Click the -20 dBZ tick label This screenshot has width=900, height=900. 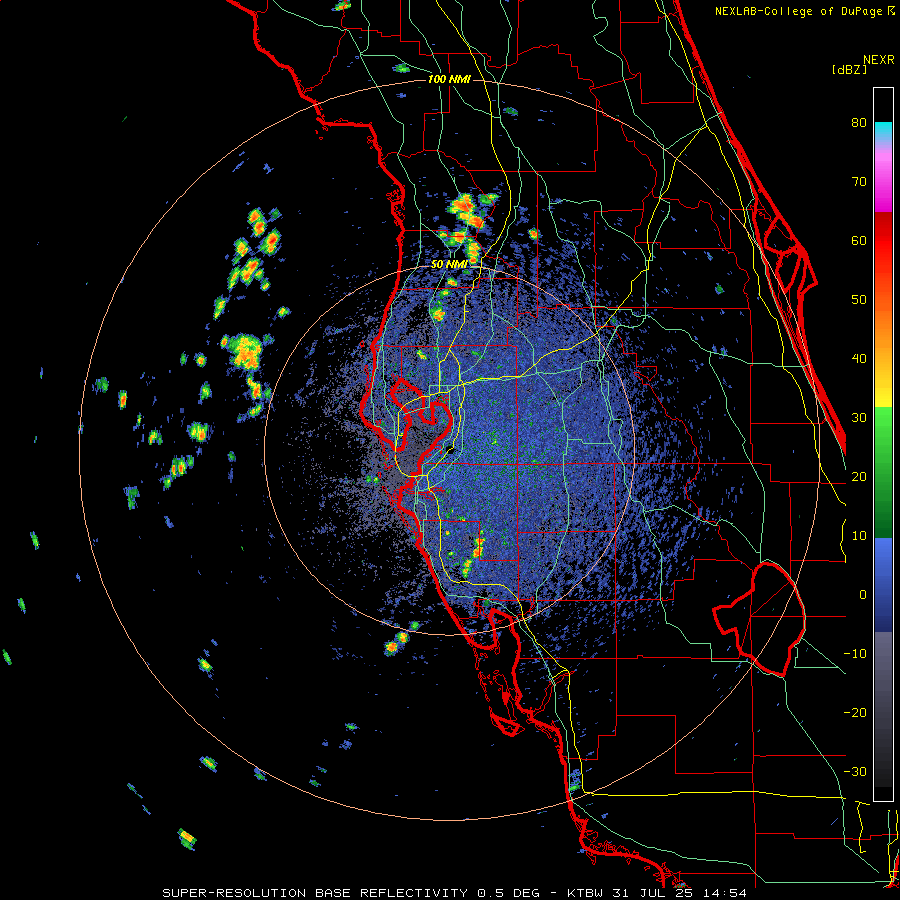[855, 713]
